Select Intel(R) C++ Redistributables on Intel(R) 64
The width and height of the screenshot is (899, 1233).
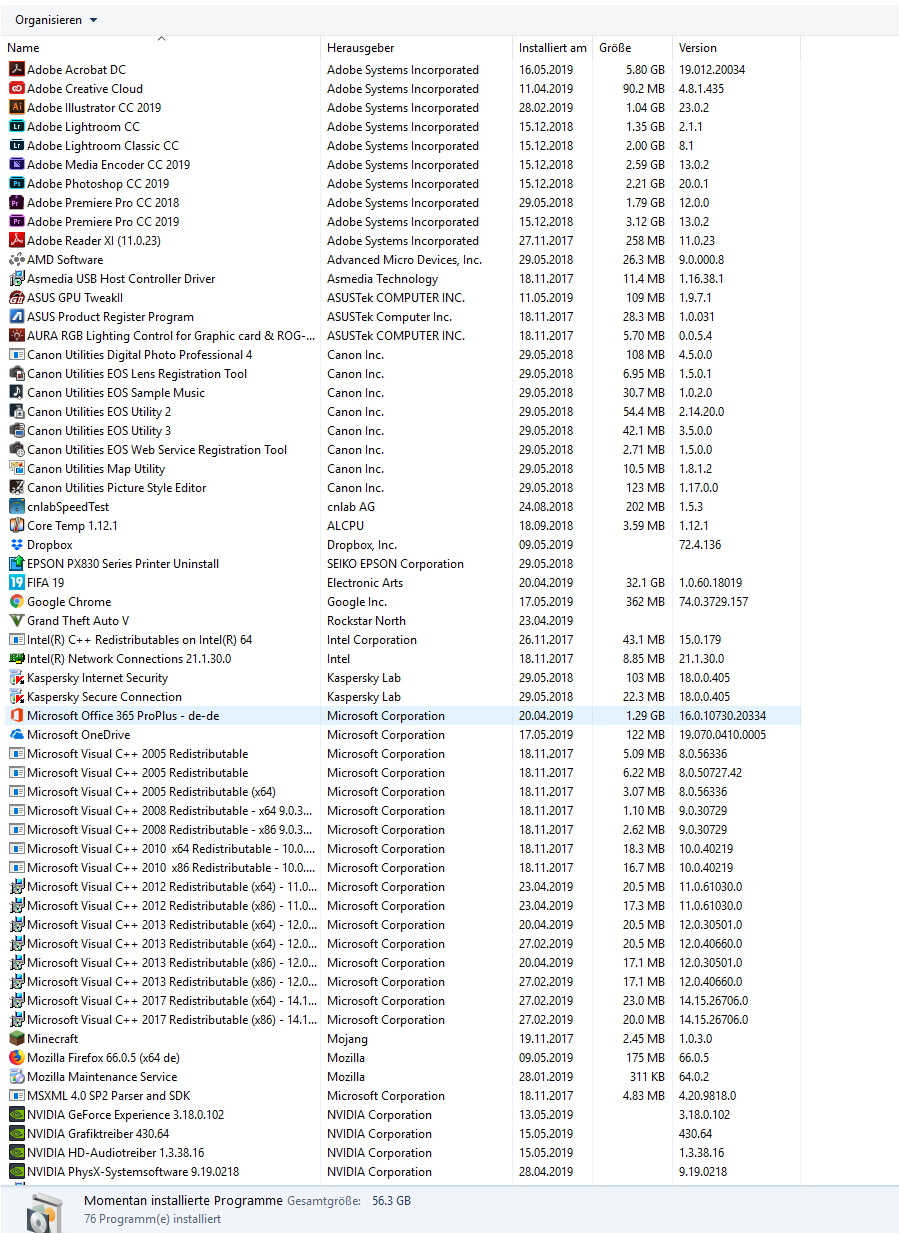(139, 640)
